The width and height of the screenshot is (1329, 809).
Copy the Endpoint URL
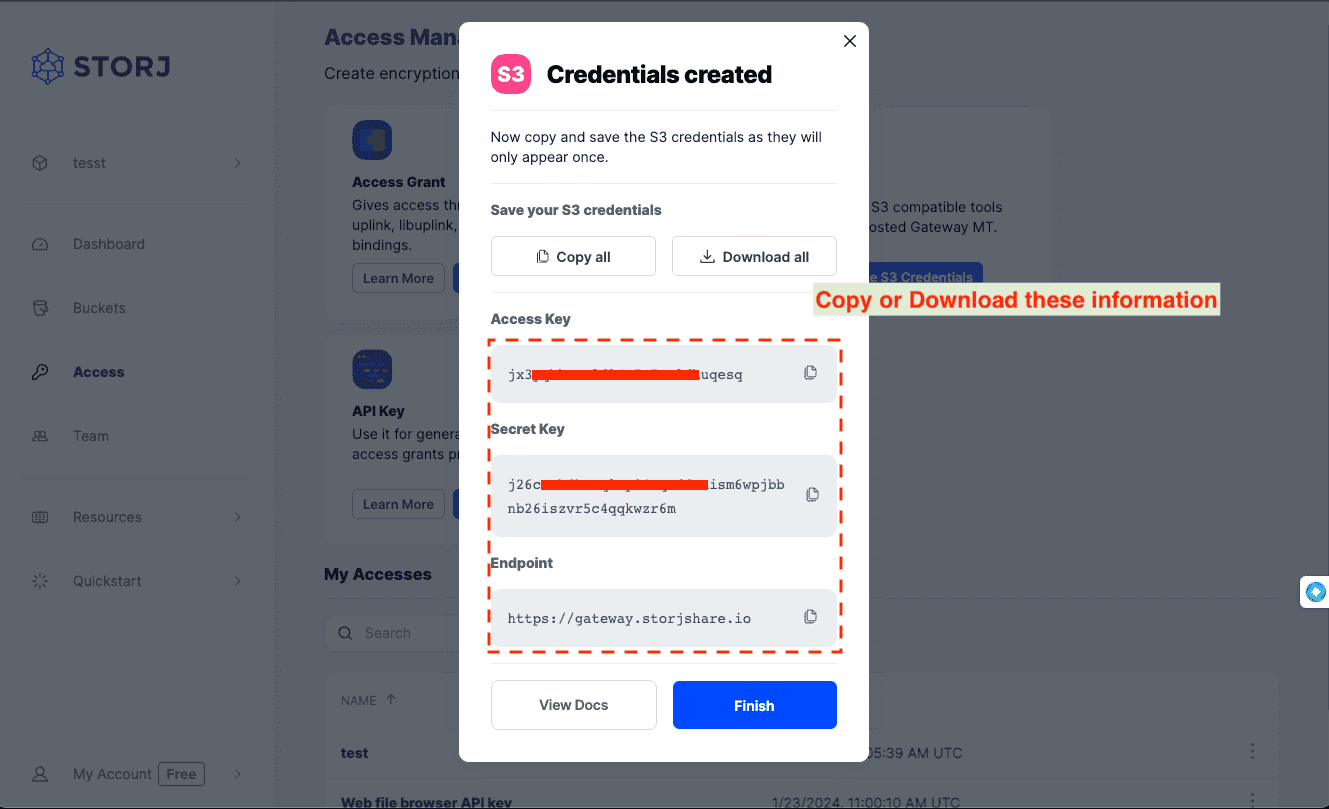[810, 617]
